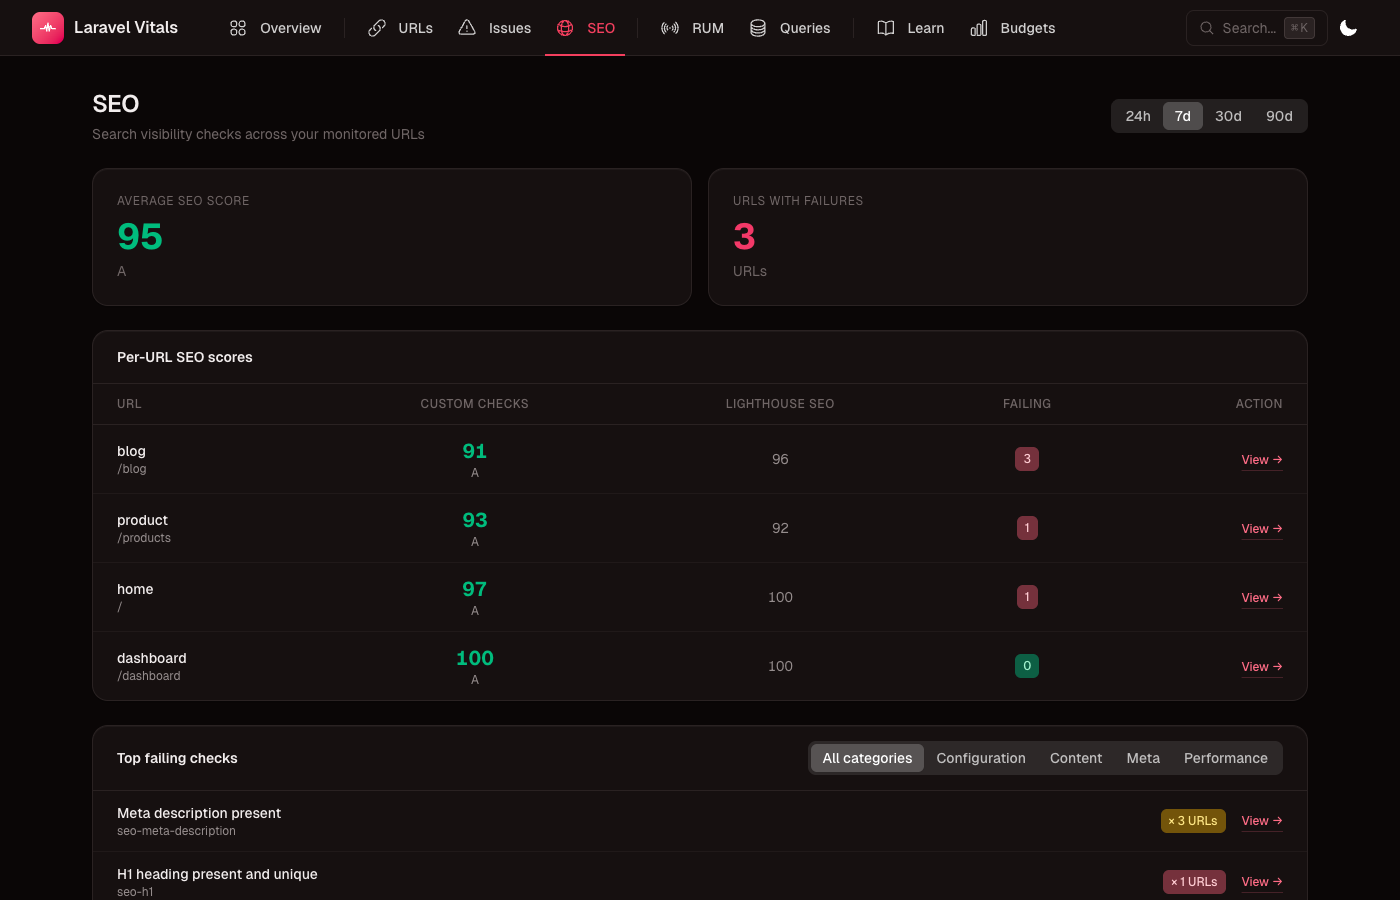Click the Failing column header
This screenshot has width=1400, height=900.
1027,404
